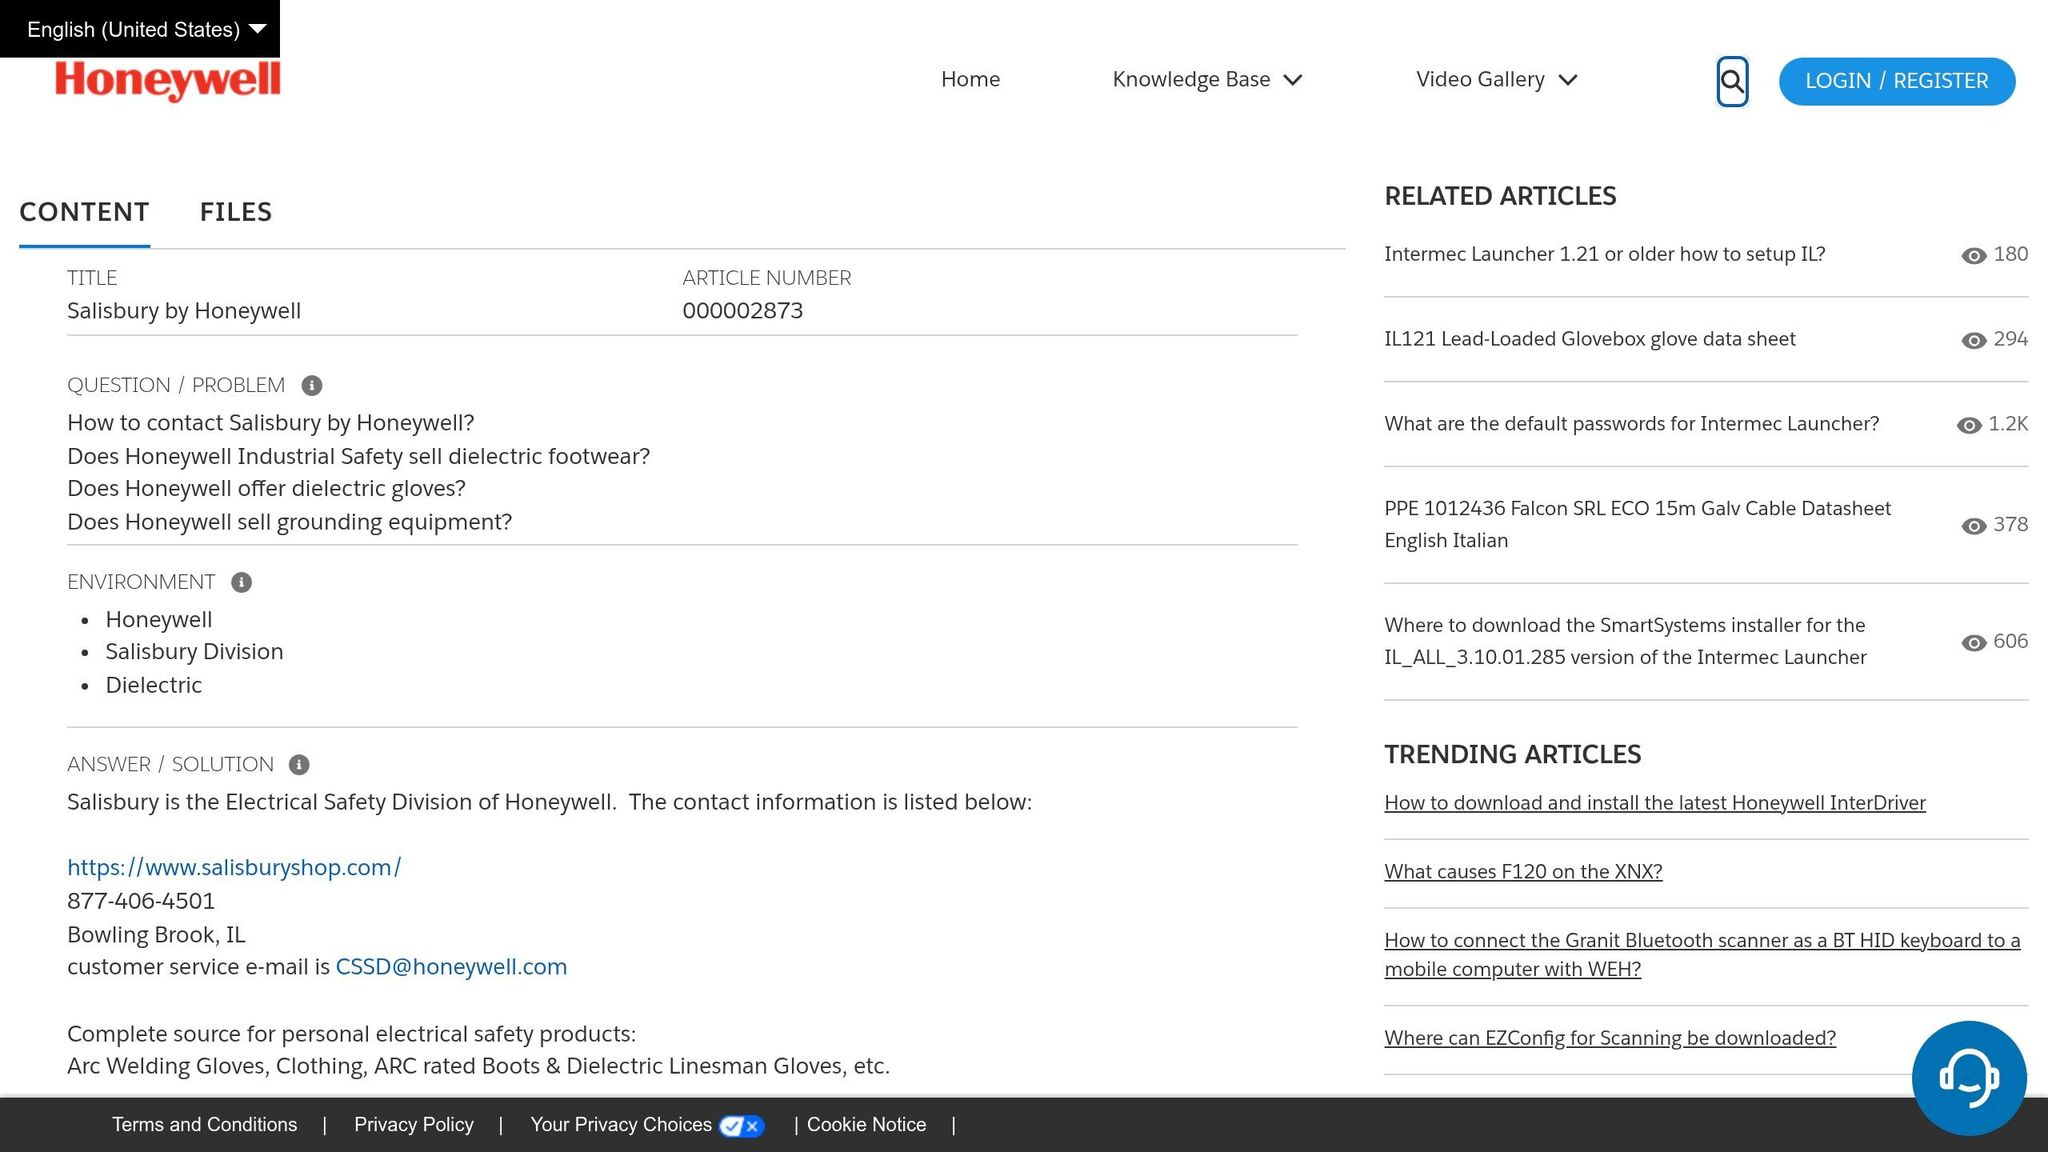Expand the Knowledge Base menu
The height and width of the screenshot is (1152, 2048).
coord(1207,80)
